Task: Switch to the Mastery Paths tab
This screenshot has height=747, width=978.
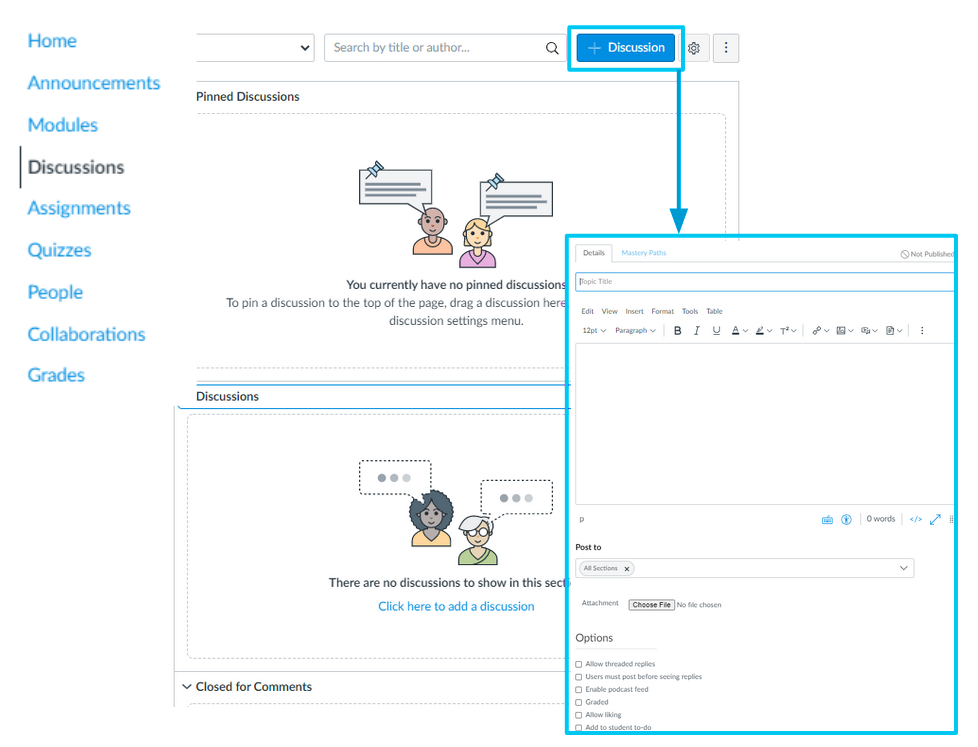Action: (643, 253)
